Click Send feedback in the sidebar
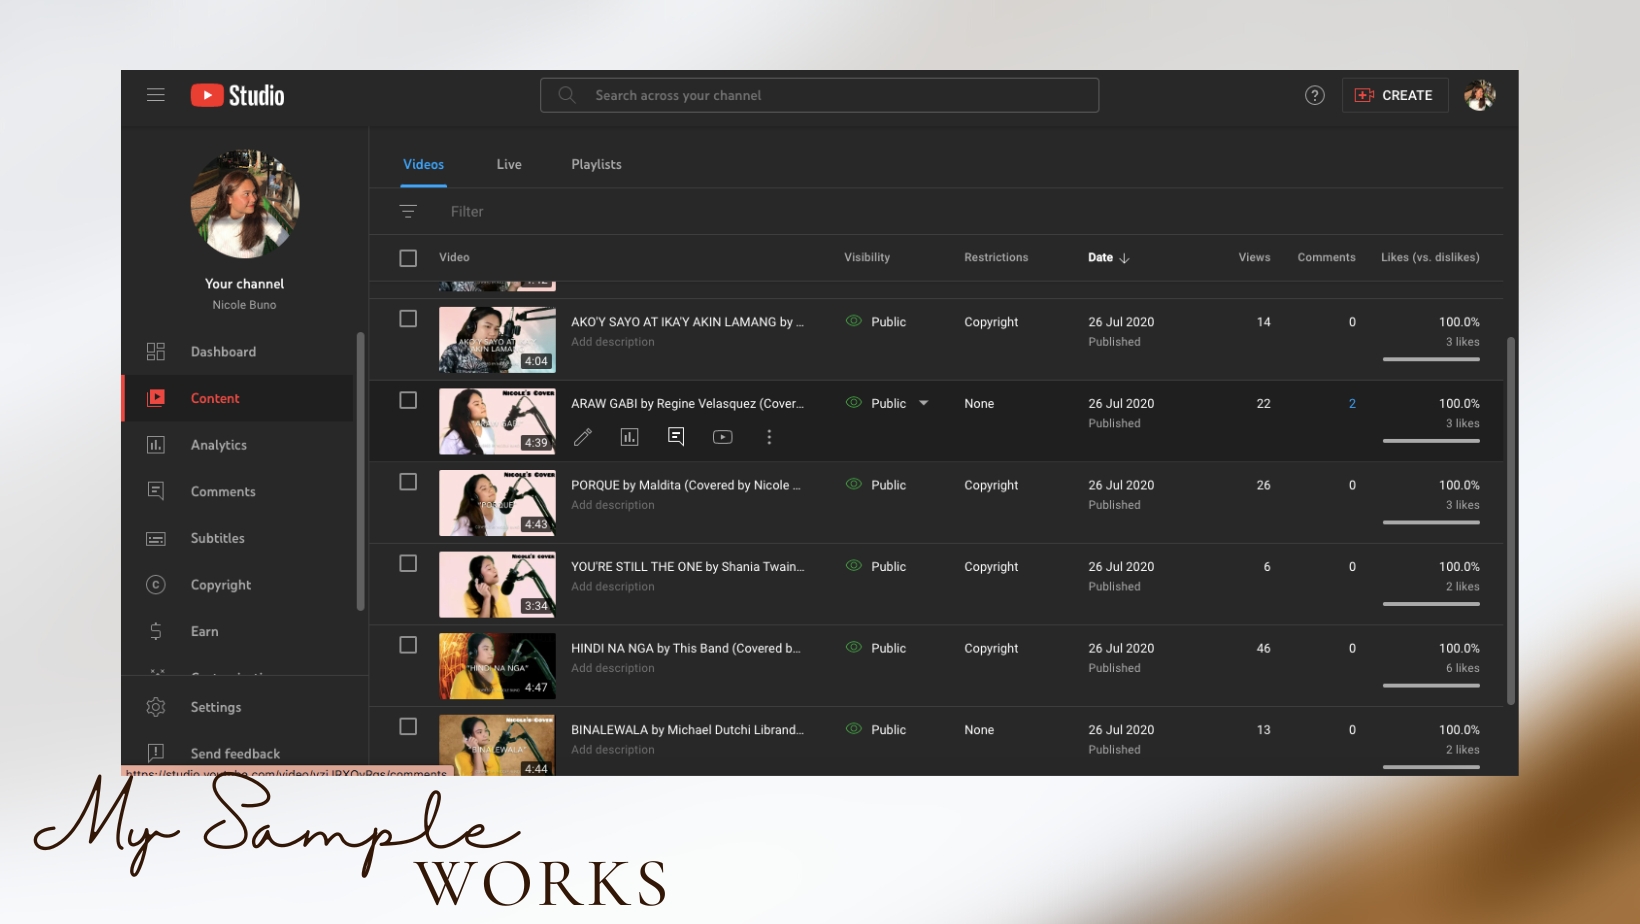Image resolution: width=1640 pixels, height=924 pixels. tap(238, 753)
